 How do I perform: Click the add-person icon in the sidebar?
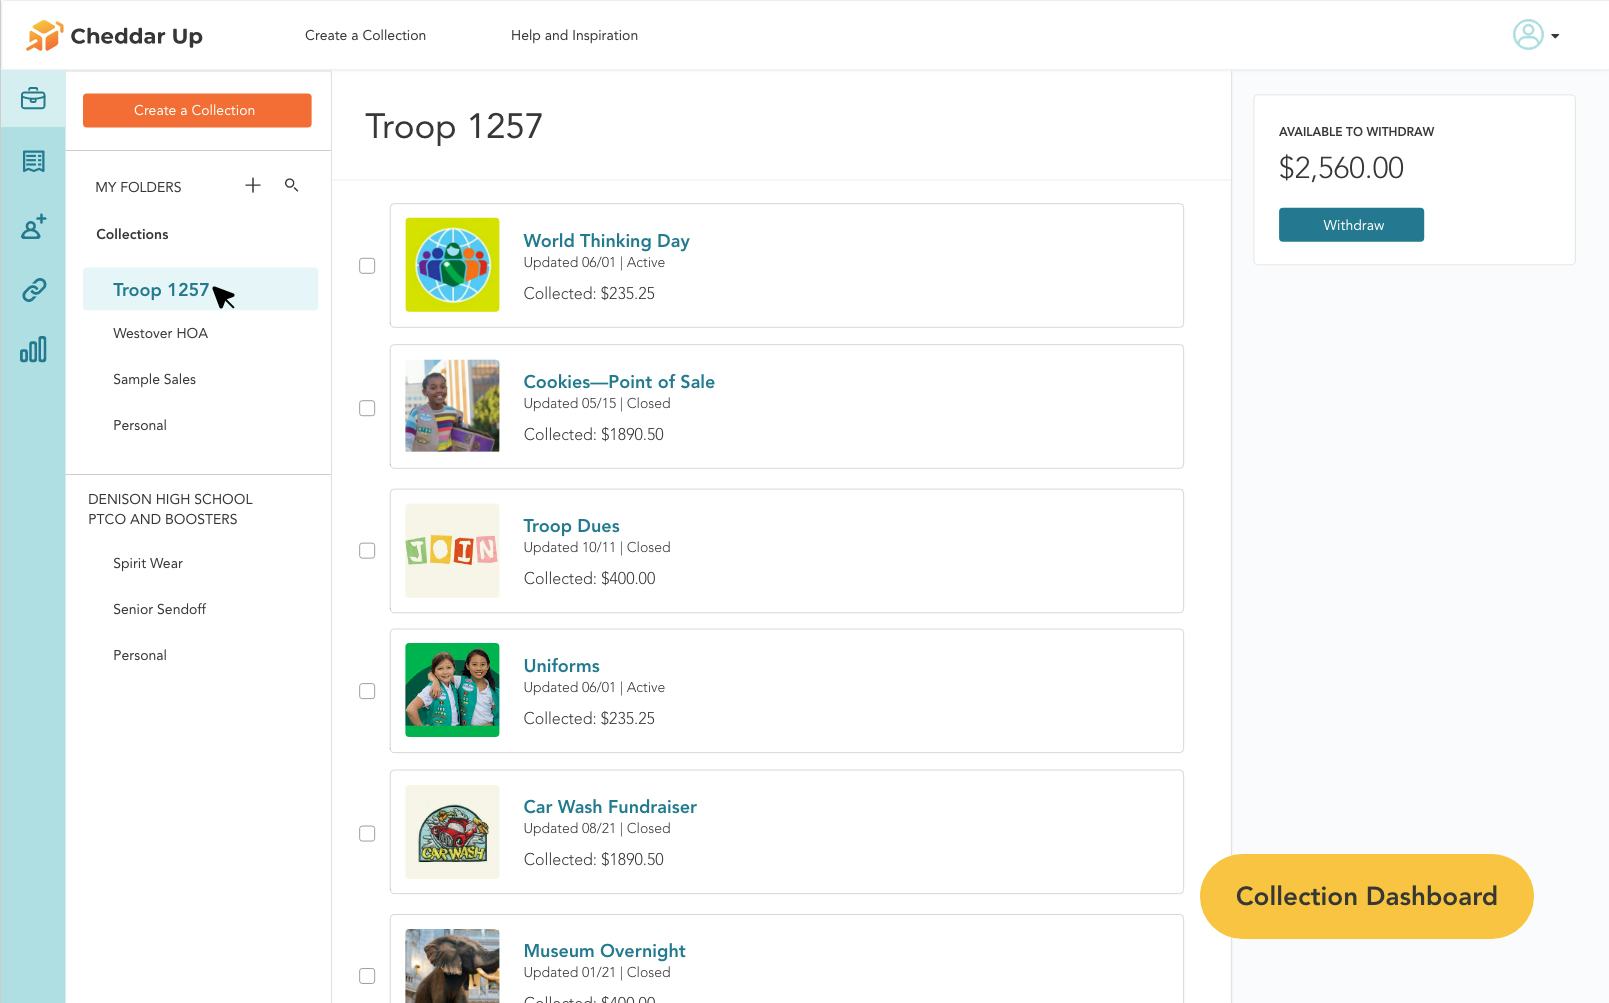pos(33,227)
